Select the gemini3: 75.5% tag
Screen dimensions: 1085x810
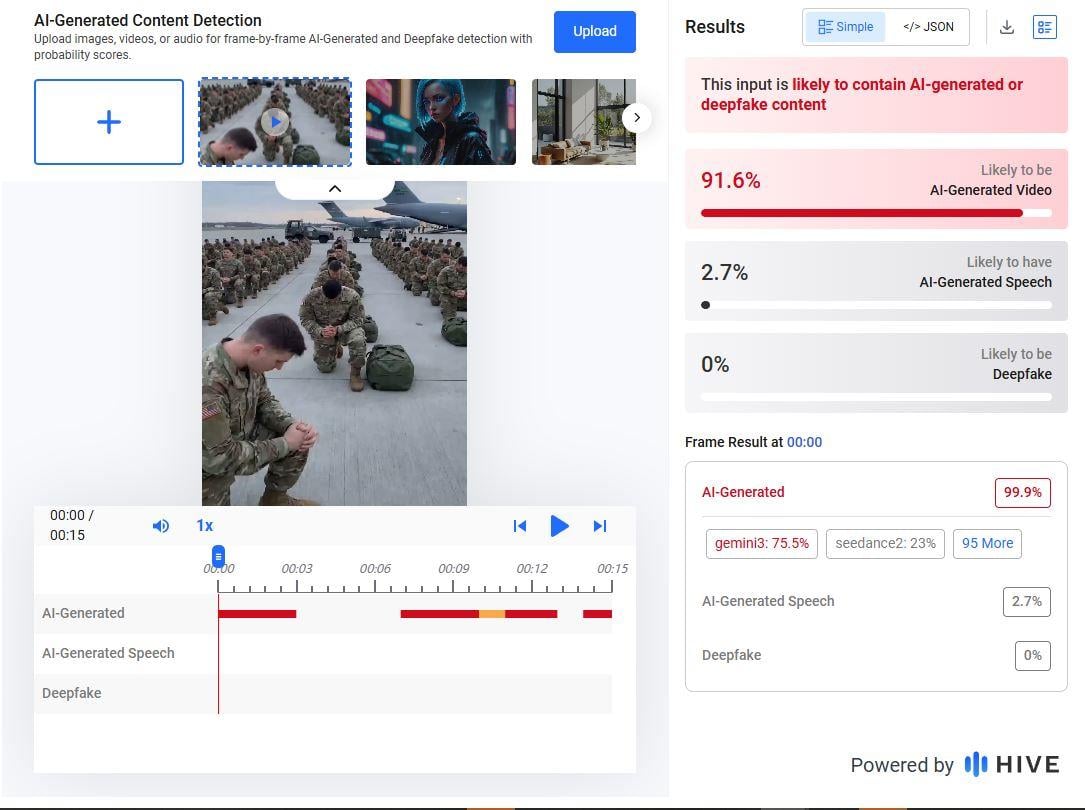coord(761,543)
